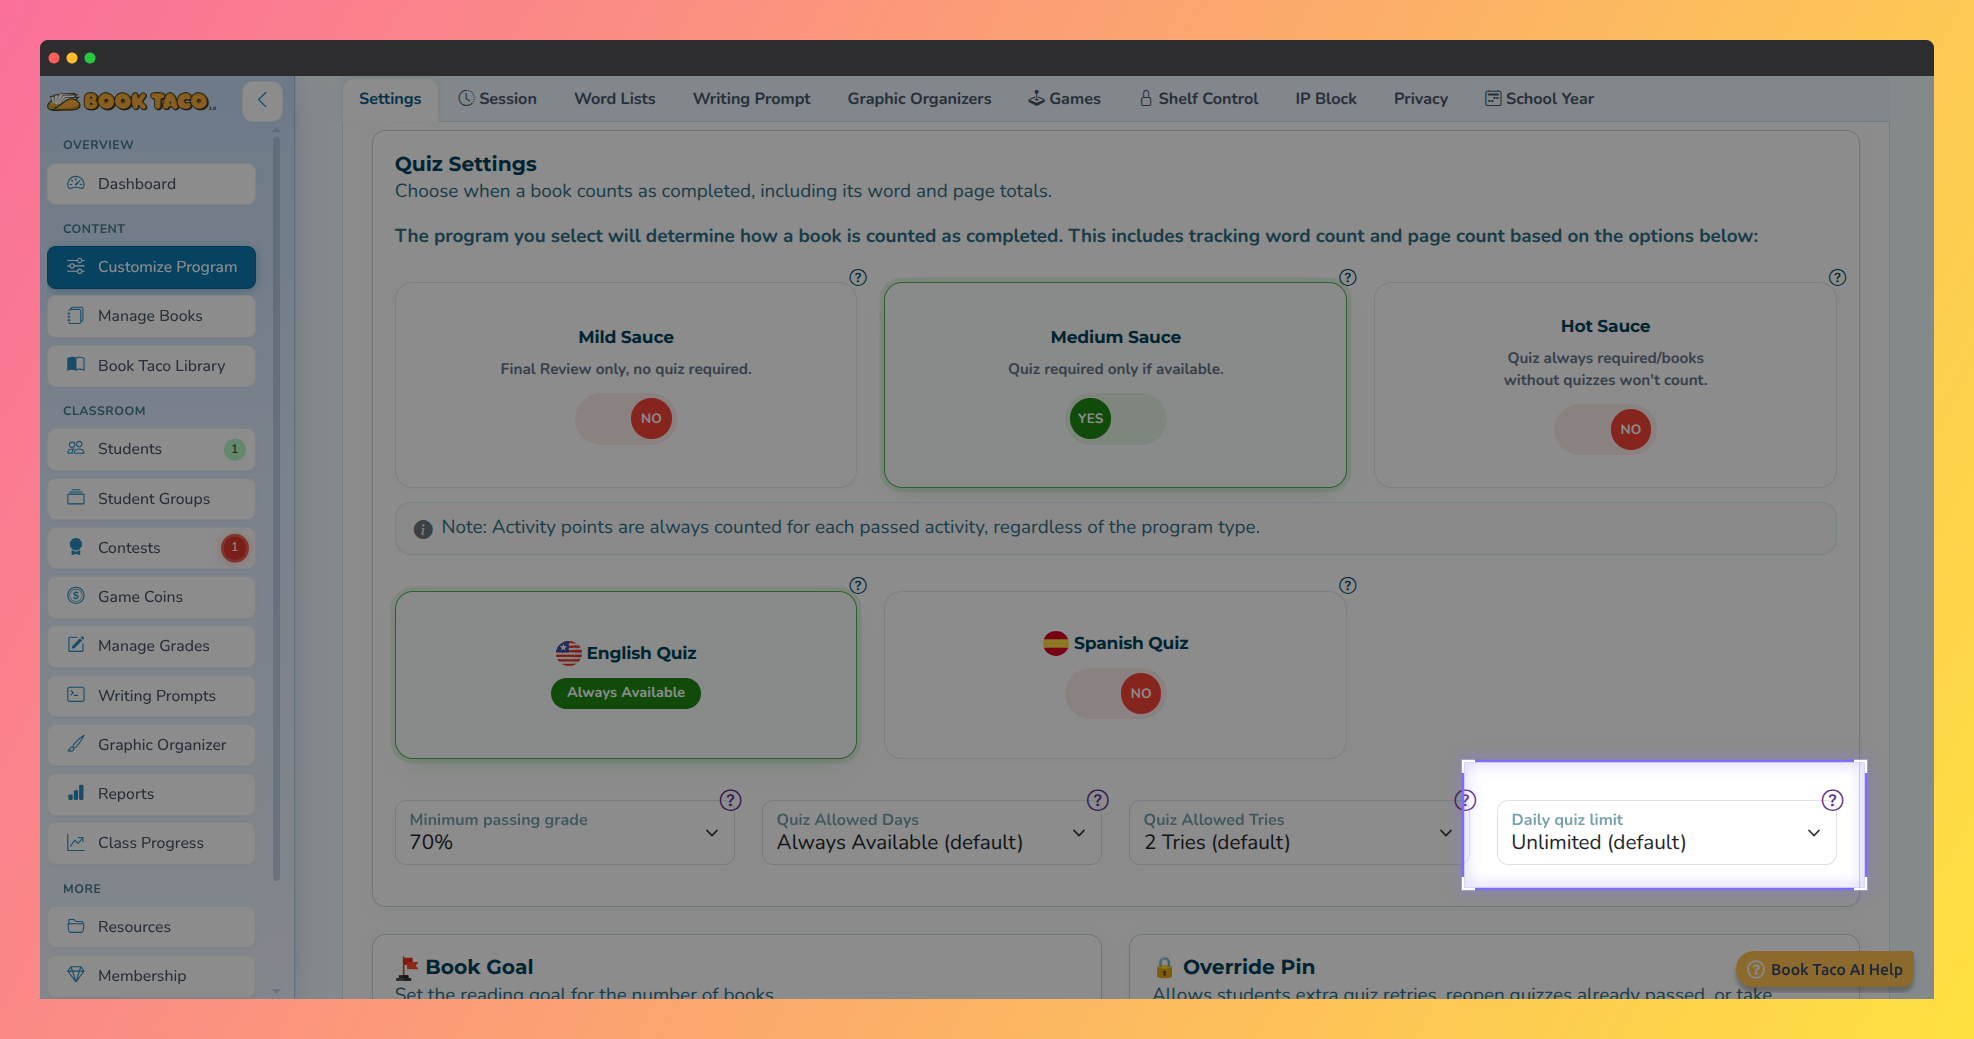Show help for Quiz Allowed Days

click(x=1098, y=800)
